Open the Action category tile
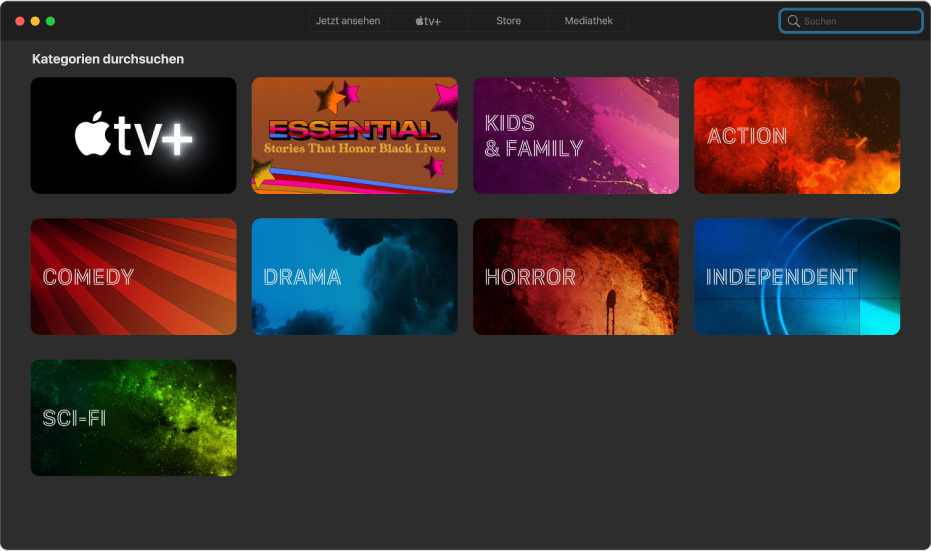The width and height of the screenshot is (931, 551). [x=797, y=135]
